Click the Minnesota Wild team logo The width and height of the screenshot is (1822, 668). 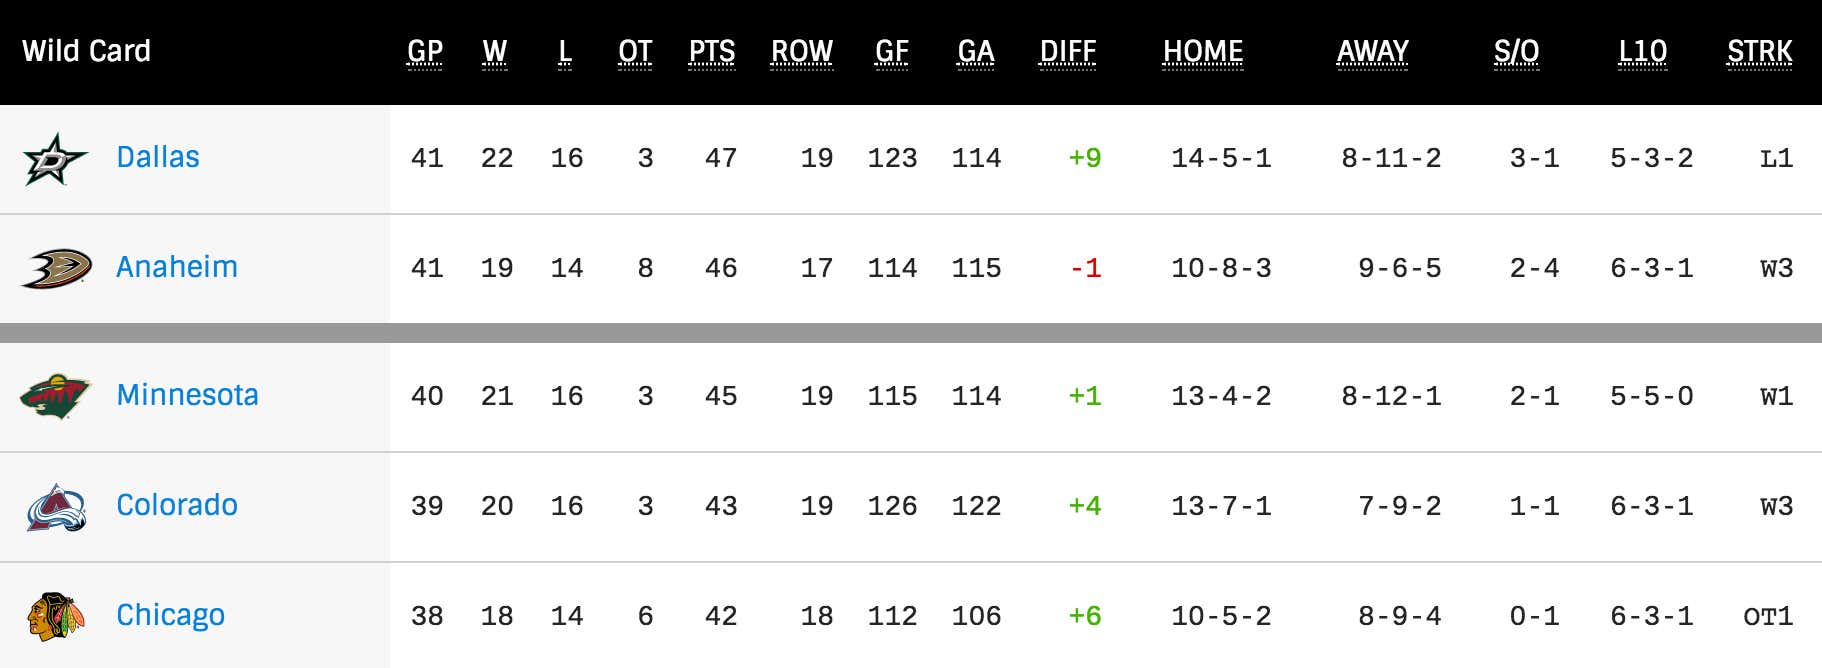(x=55, y=396)
